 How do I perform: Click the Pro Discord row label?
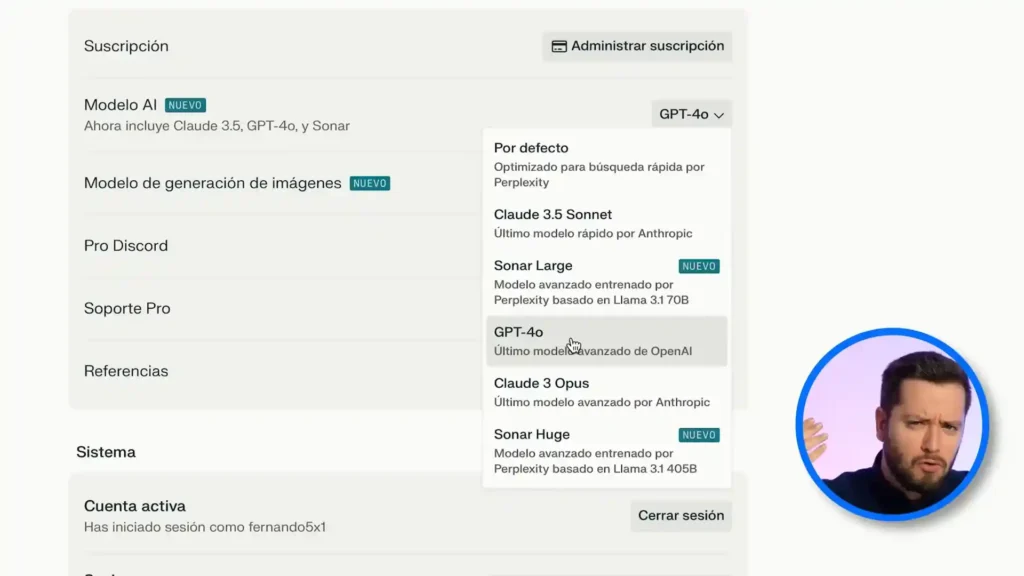pos(126,246)
